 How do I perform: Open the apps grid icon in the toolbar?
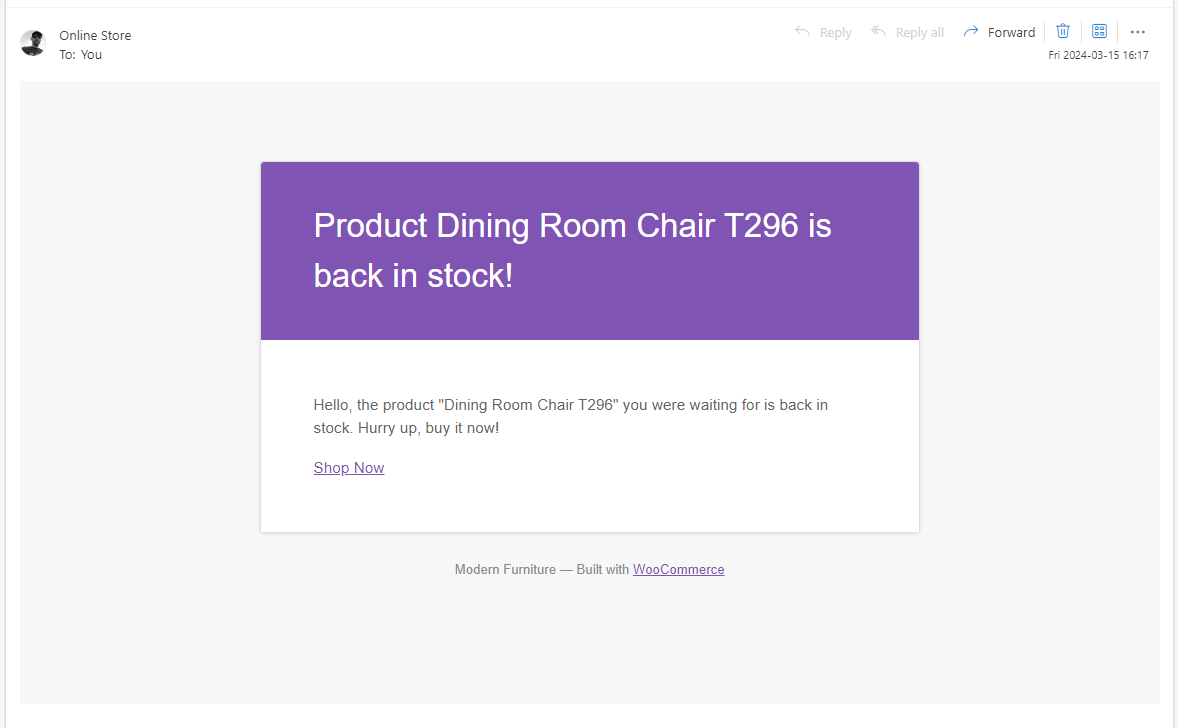pyautogui.click(x=1099, y=32)
